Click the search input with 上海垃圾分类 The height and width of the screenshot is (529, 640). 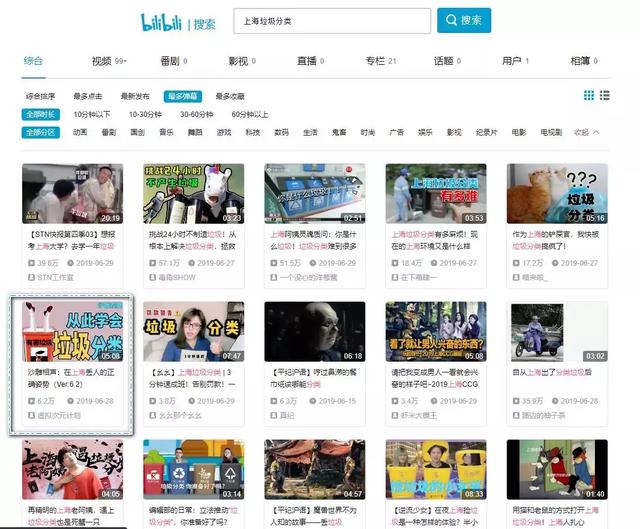click(x=332, y=21)
